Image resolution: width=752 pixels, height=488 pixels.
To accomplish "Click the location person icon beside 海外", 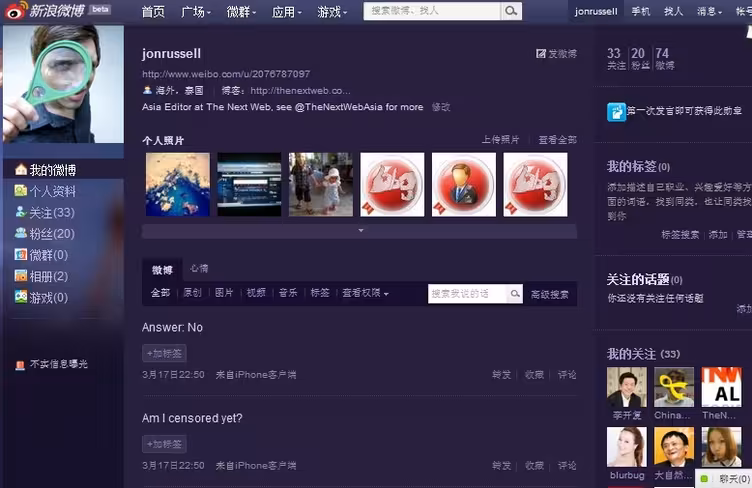I will [x=147, y=90].
